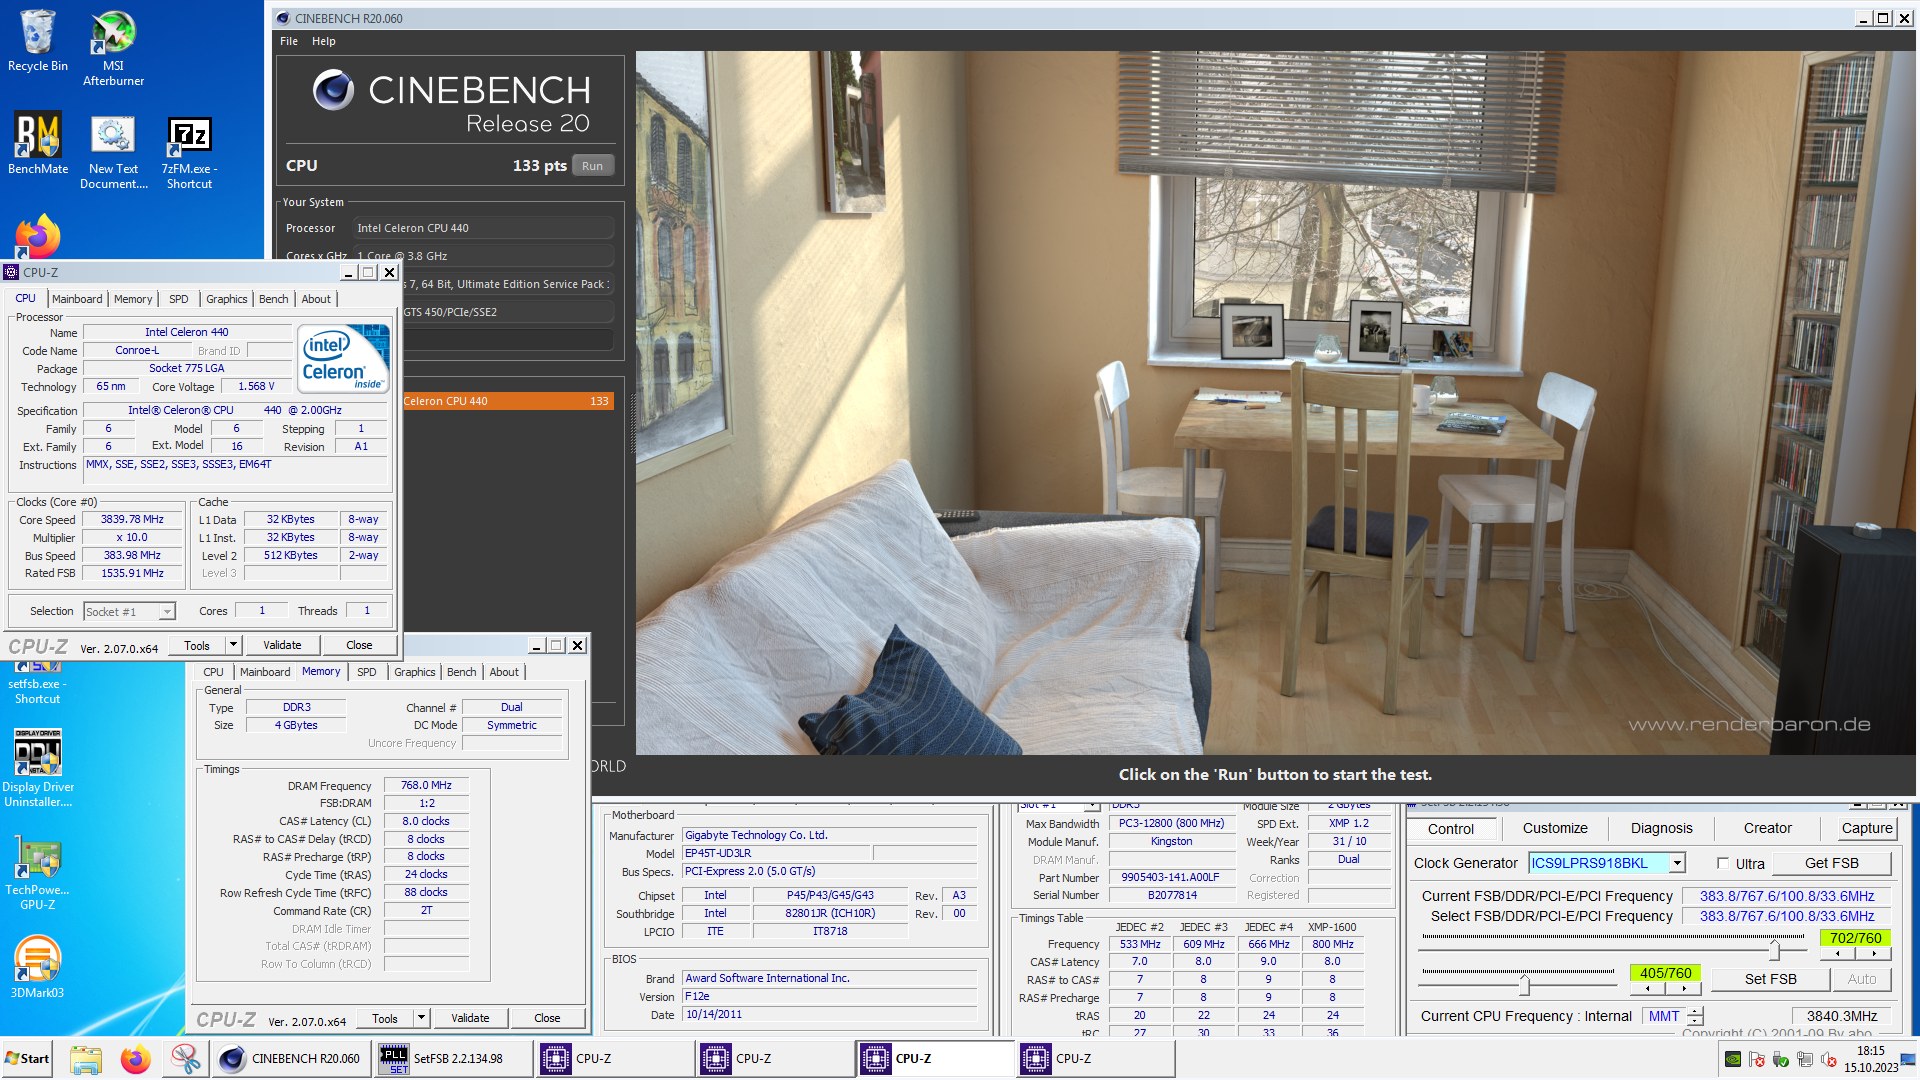Open the File menu in Cinebench
This screenshot has height=1080, width=1920.
[x=289, y=41]
